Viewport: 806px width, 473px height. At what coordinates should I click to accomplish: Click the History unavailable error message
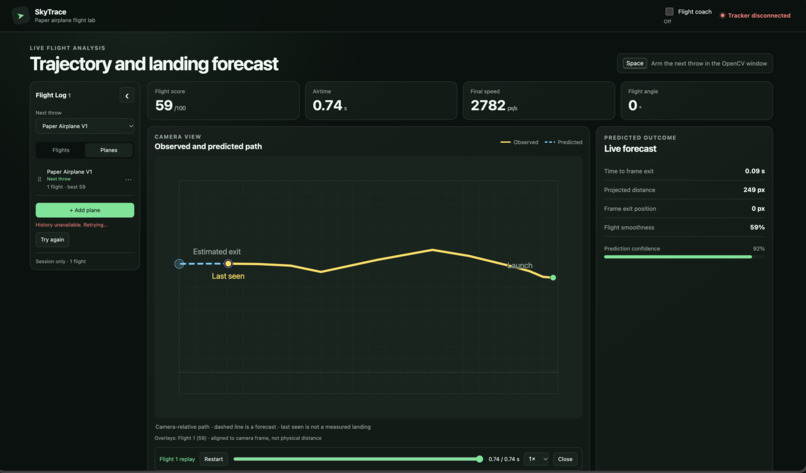(x=71, y=225)
